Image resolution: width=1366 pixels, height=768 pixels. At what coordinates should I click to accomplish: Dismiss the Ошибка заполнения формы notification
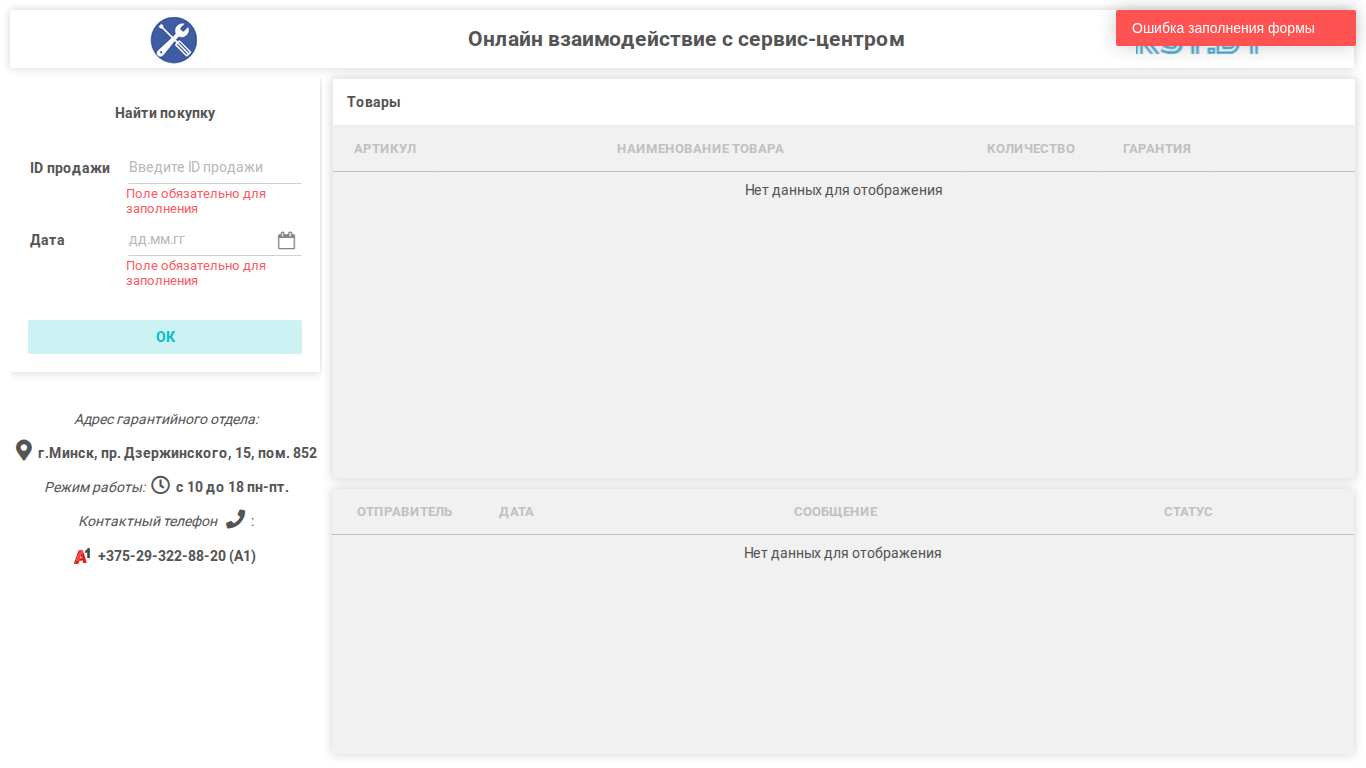point(1236,28)
